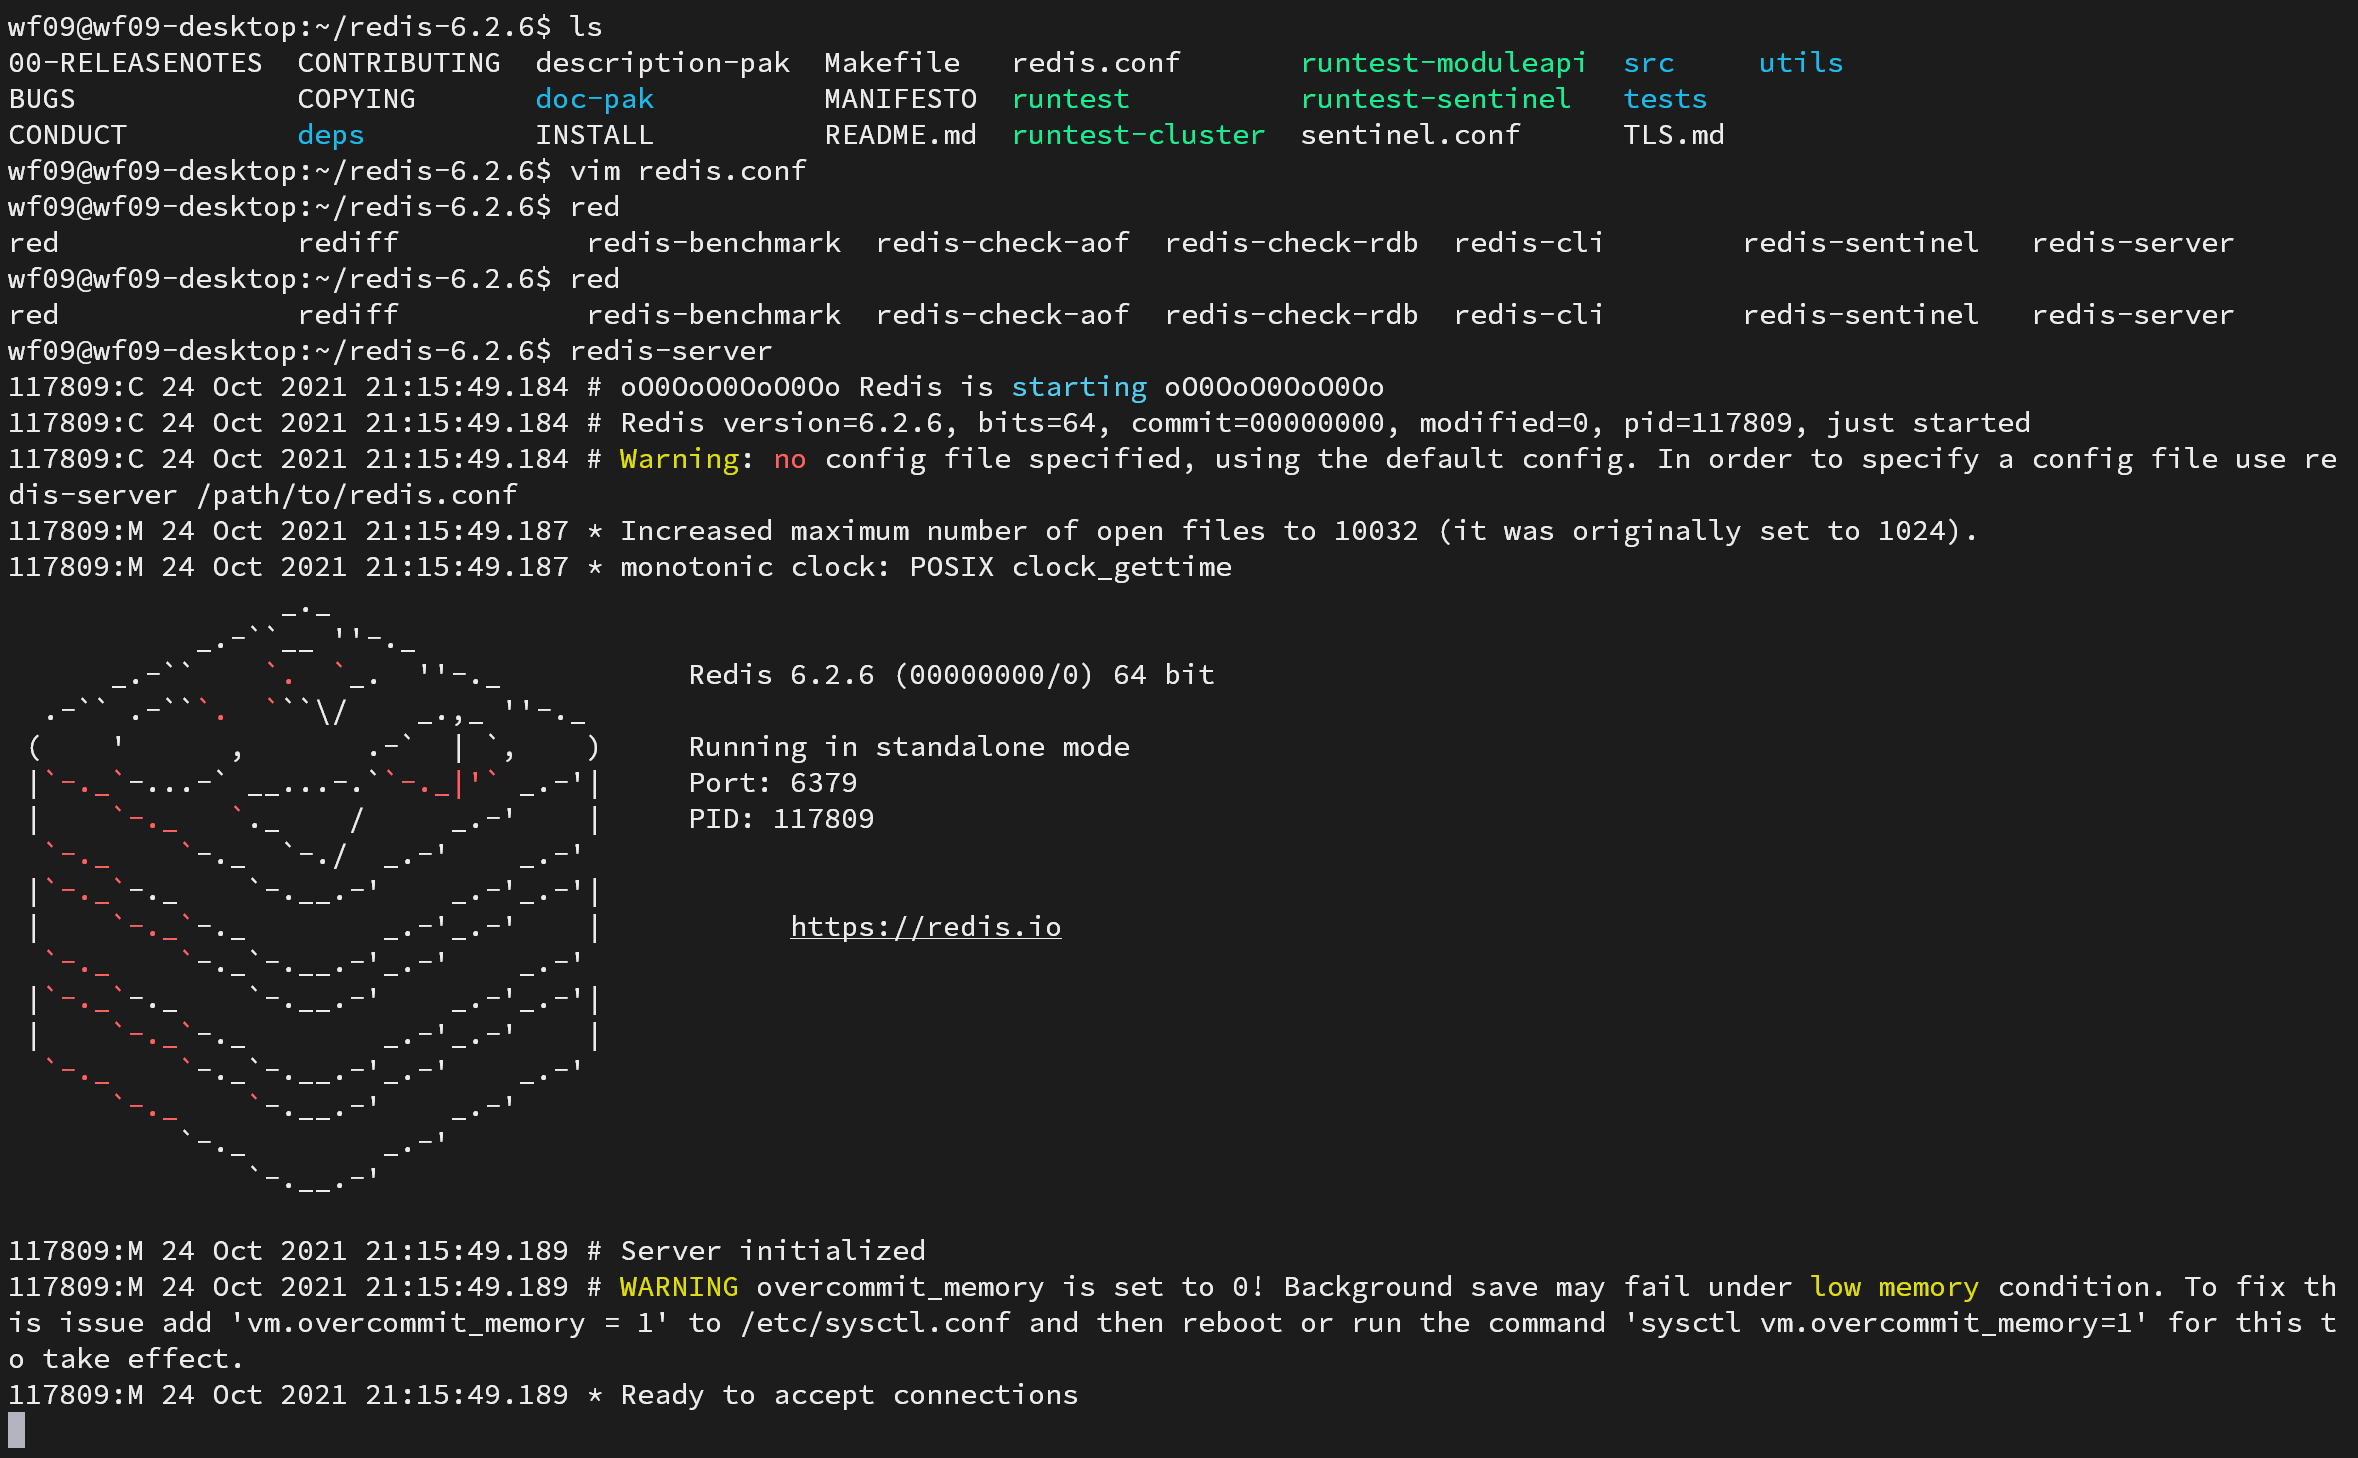The height and width of the screenshot is (1458, 2358).
Task: Click the yellow 'WARNING' overcommit_memory text
Action: [x=678, y=1287]
